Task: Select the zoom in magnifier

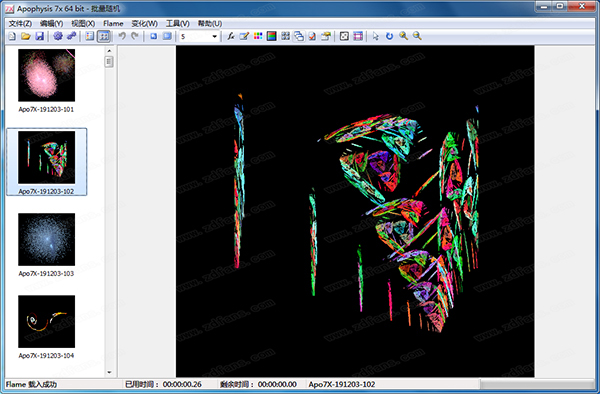Action: pyautogui.click(x=403, y=36)
